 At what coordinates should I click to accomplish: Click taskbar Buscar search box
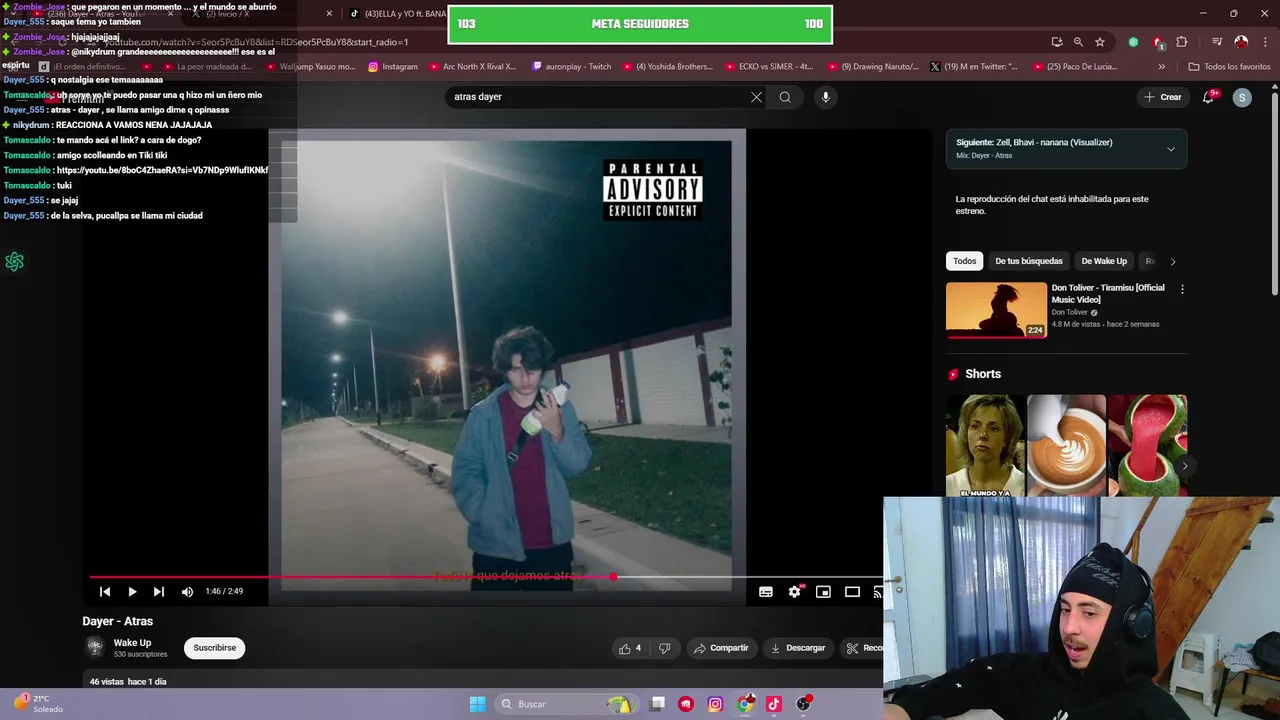pyautogui.click(x=567, y=704)
